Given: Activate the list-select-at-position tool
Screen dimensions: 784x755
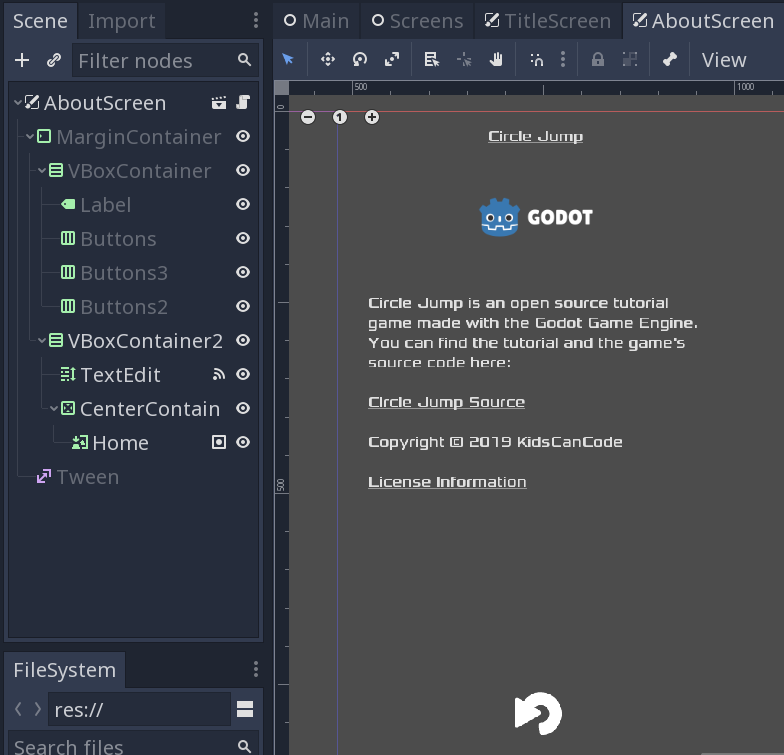Looking at the screenshot, I should tap(432, 60).
